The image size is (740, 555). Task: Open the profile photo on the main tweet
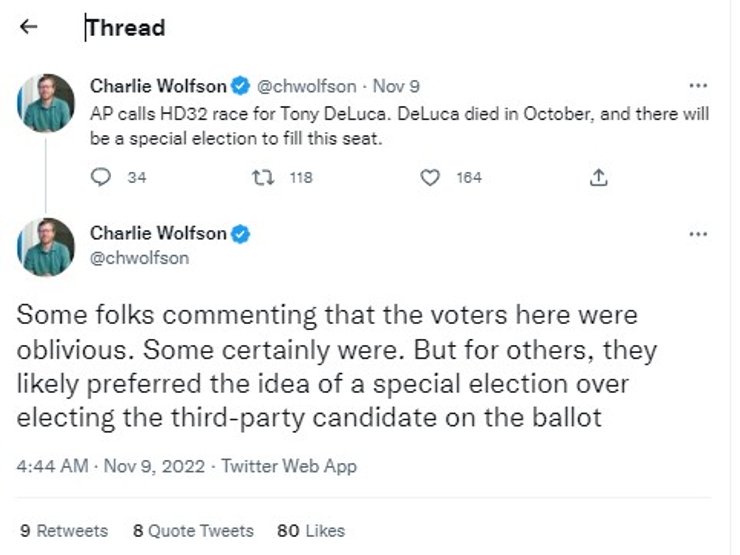[x=47, y=247]
